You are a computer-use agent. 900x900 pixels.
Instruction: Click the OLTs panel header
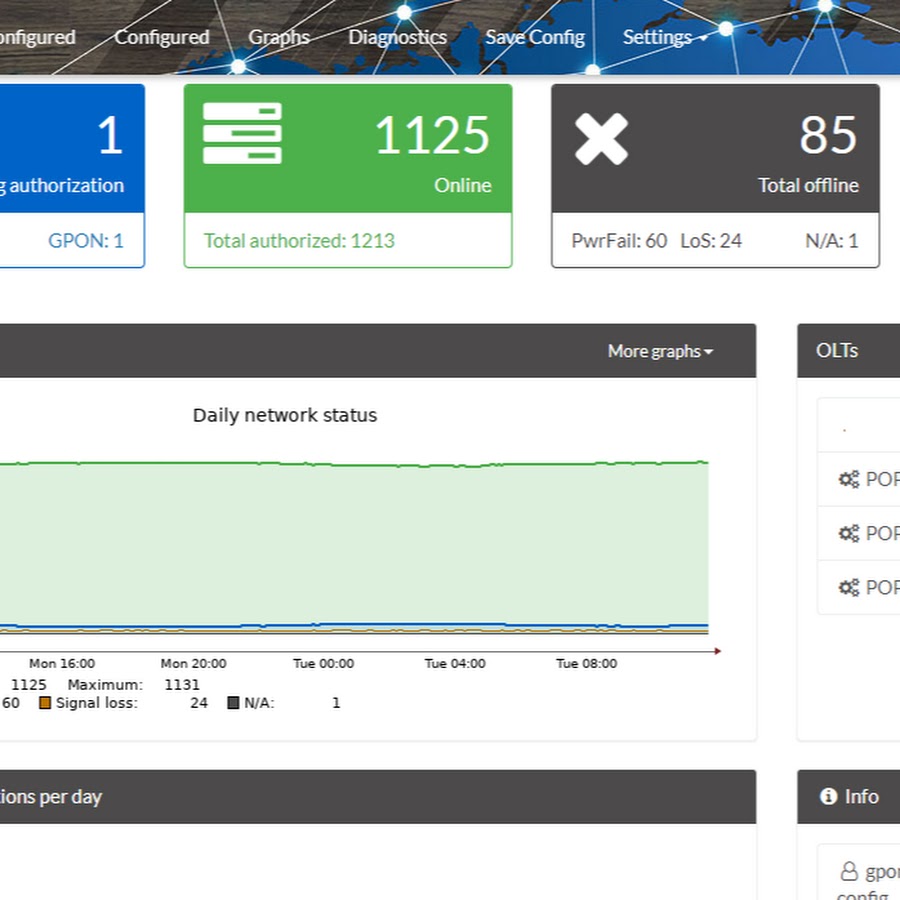click(848, 351)
